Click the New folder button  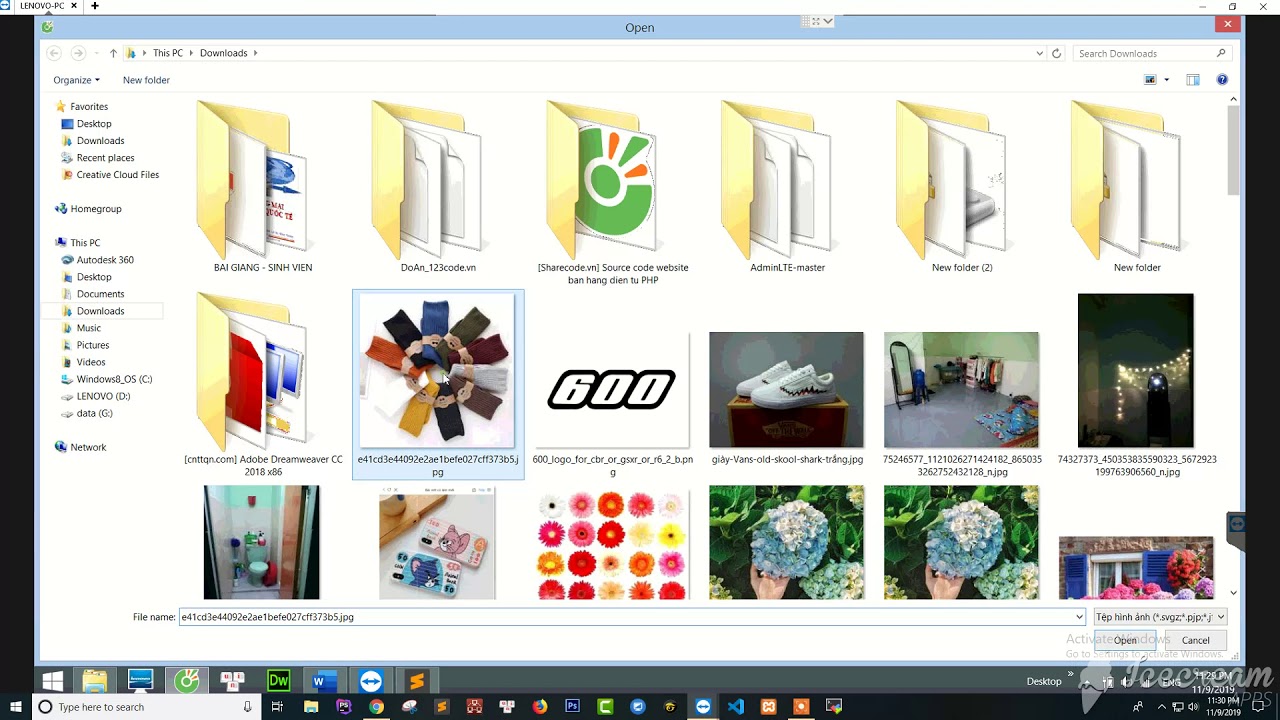tap(146, 80)
